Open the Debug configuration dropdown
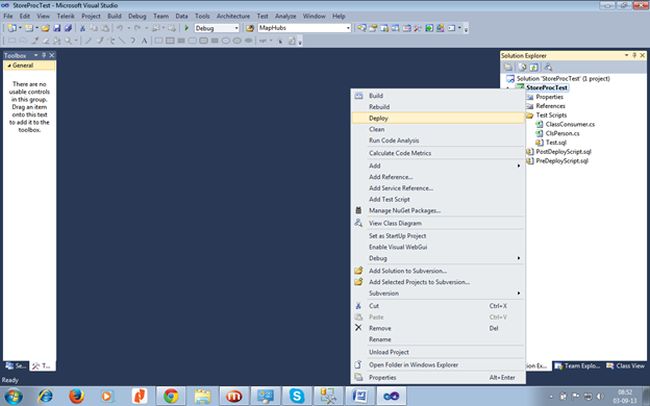 [237, 28]
